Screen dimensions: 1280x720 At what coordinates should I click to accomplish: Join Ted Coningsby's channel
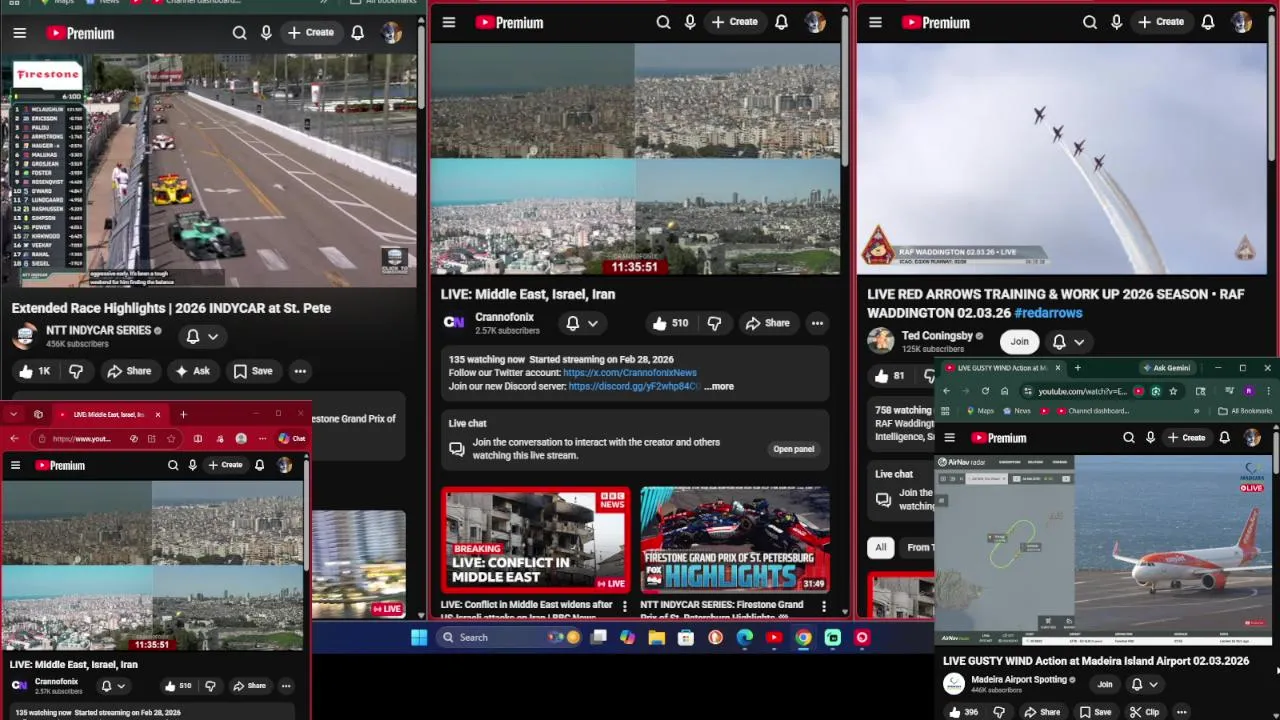1019,341
